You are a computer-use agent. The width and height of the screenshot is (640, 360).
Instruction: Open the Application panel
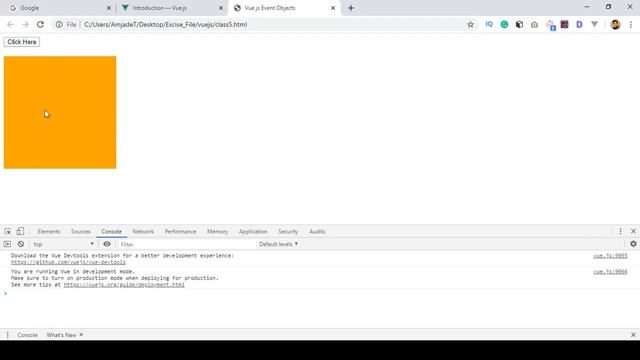[x=253, y=231]
